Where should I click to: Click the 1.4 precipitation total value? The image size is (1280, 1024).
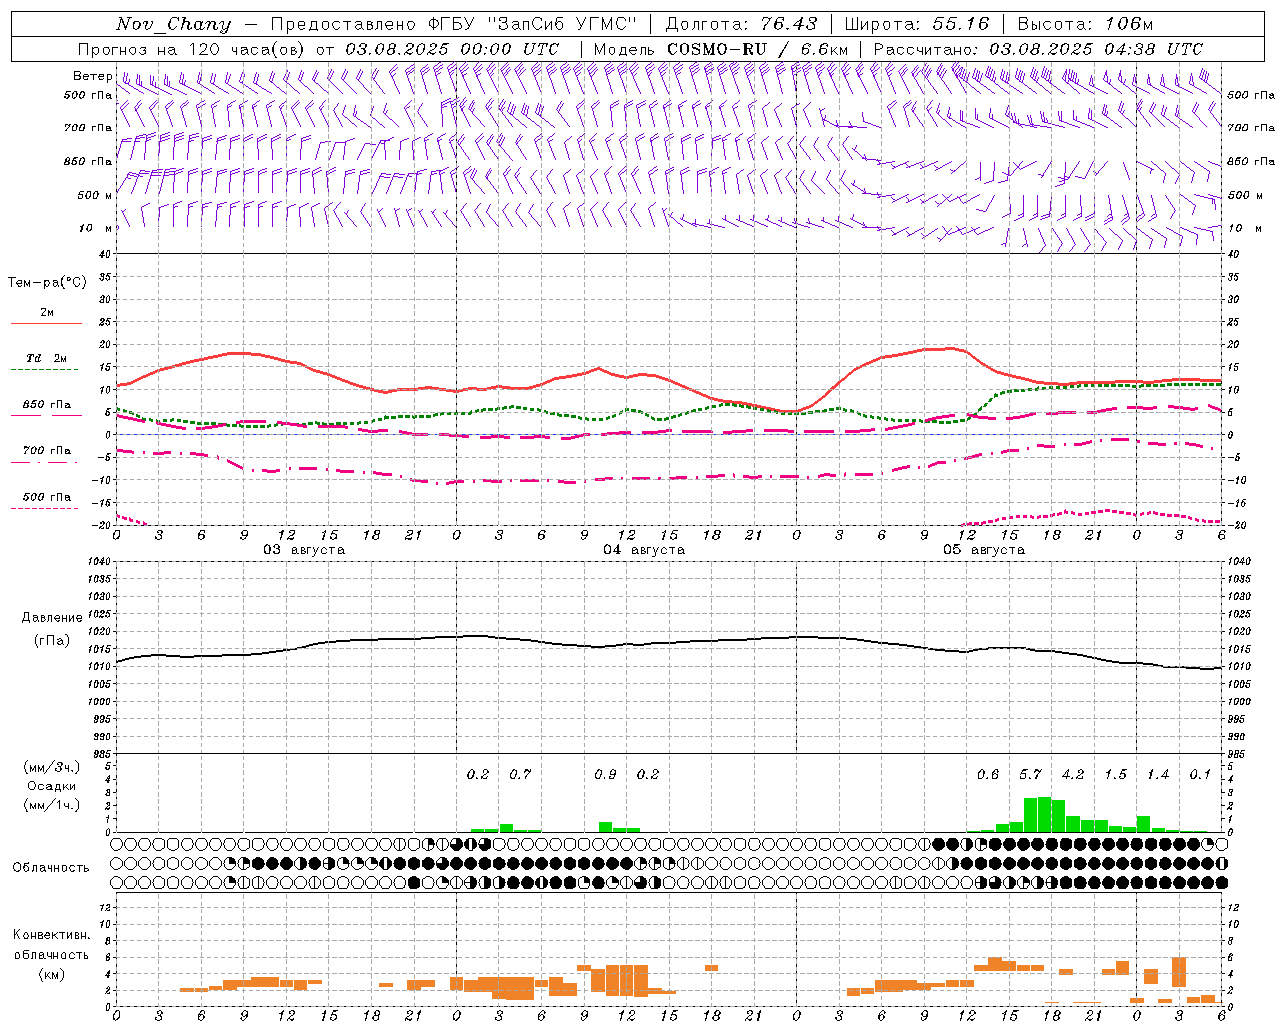click(x=1158, y=774)
